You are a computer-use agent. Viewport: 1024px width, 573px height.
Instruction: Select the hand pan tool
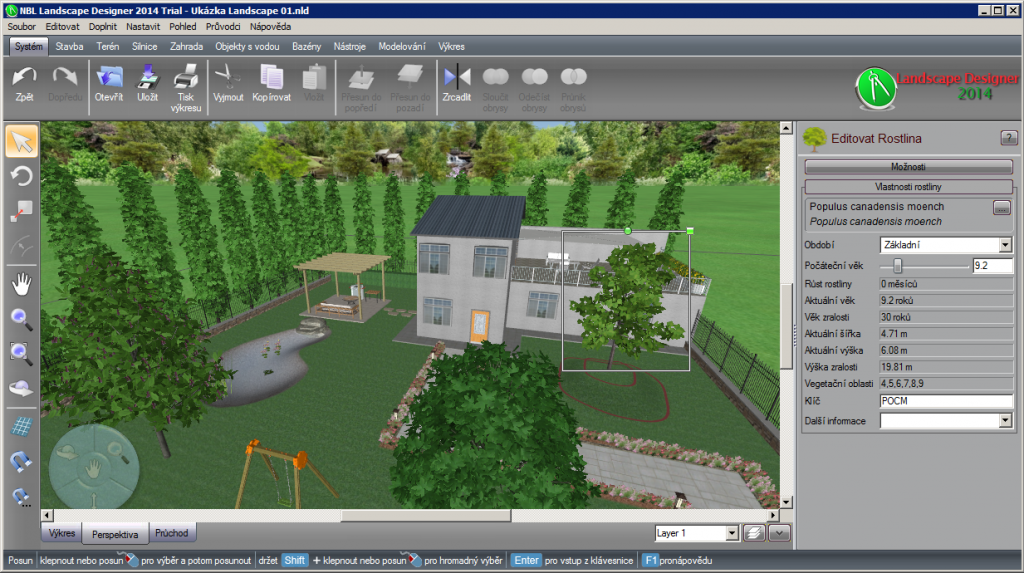coord(22,284)
